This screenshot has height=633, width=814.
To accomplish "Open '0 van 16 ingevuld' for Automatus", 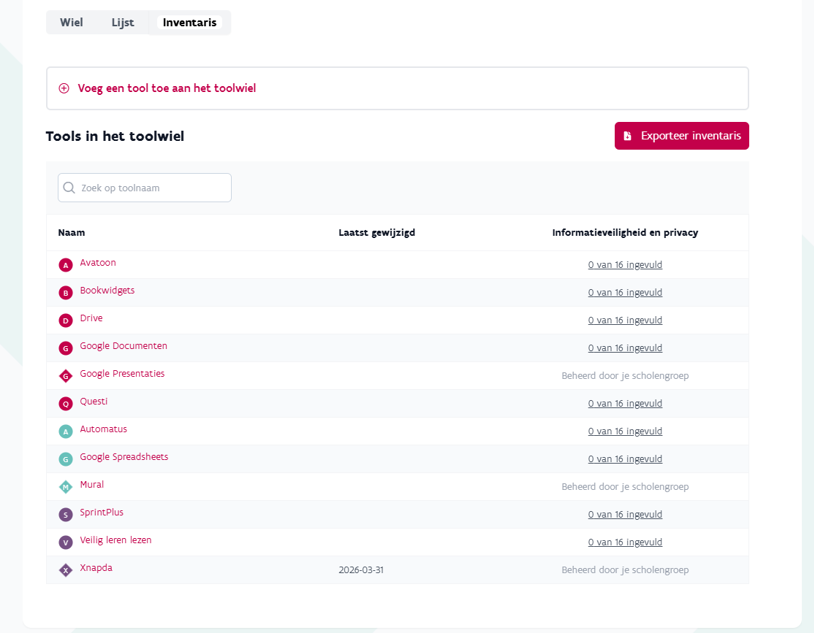I will pos(625,431).
